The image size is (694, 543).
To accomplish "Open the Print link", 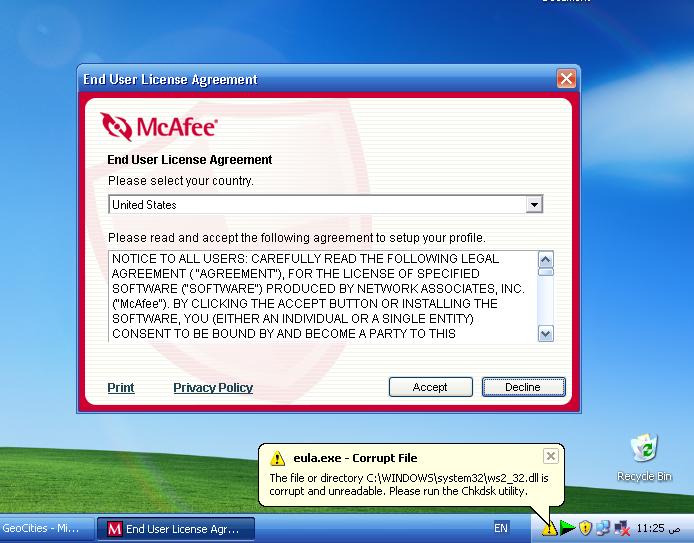I will [121, 388].
